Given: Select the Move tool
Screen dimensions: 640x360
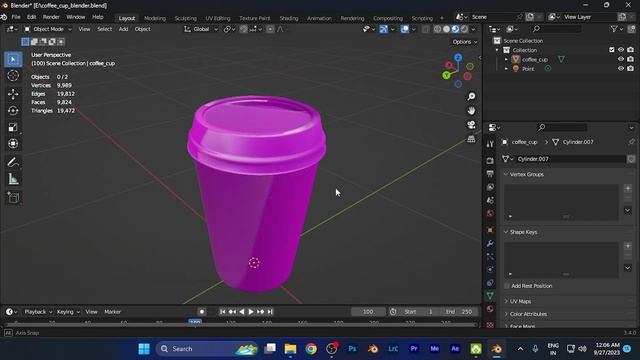Looking at the screenshot, I should pos(13,94).
